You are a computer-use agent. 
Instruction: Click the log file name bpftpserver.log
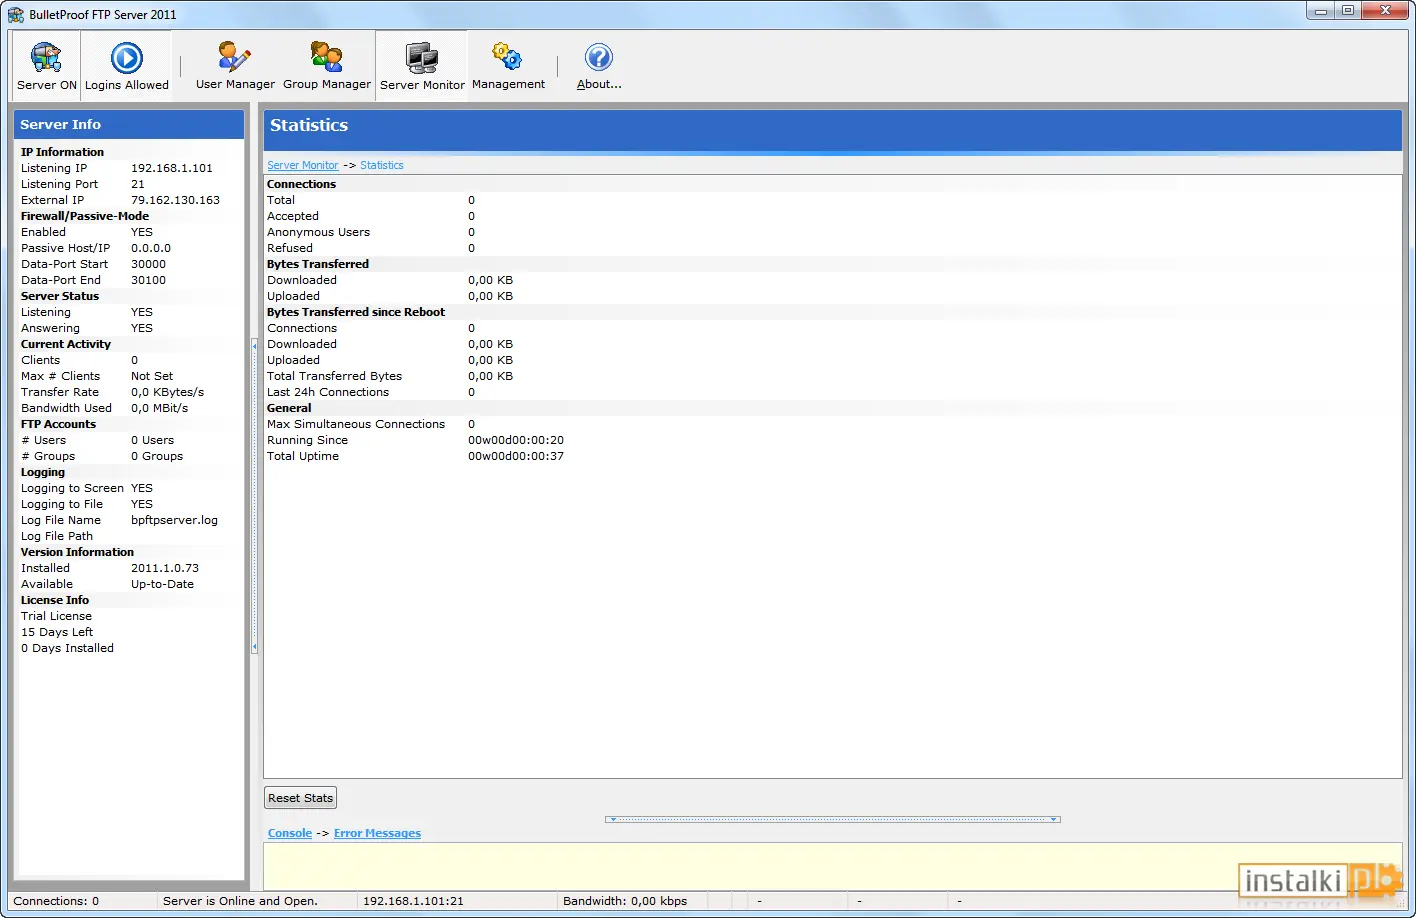click(174, 520)
